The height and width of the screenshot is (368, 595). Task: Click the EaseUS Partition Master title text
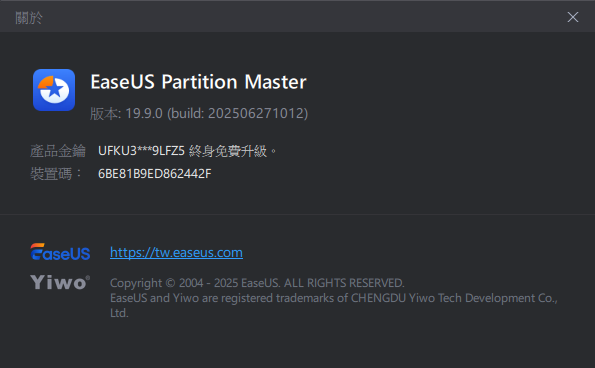(198, 82)
